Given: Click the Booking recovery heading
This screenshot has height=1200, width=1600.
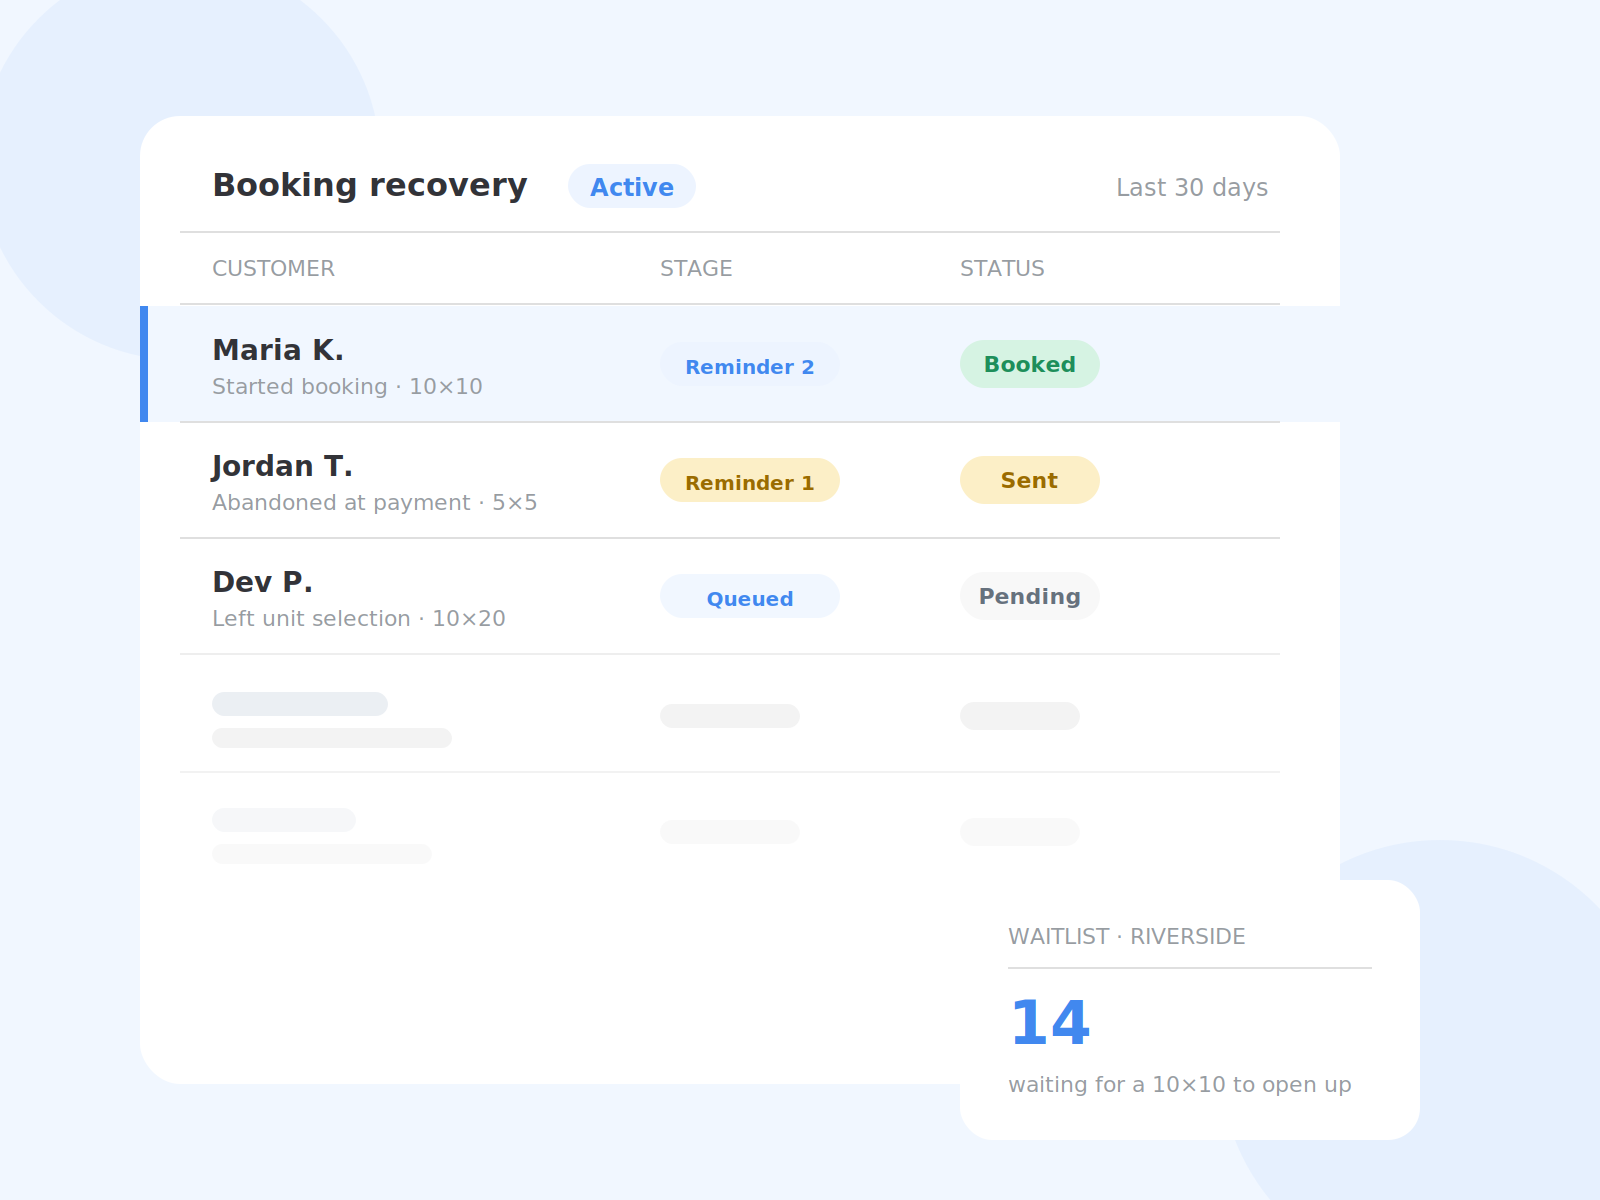Looking at the screenshot, I should point(370,185).
